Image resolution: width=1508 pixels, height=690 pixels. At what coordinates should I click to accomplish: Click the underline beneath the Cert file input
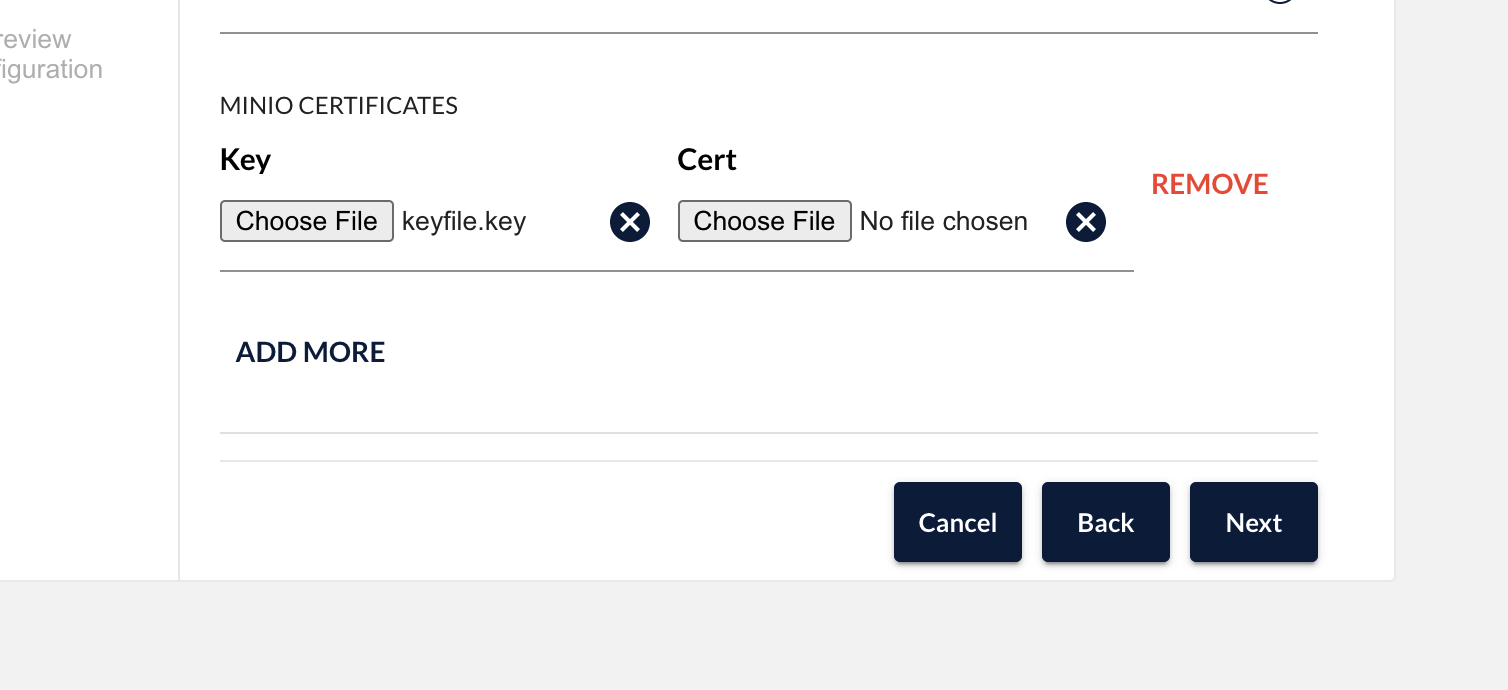tap(906, 271)
